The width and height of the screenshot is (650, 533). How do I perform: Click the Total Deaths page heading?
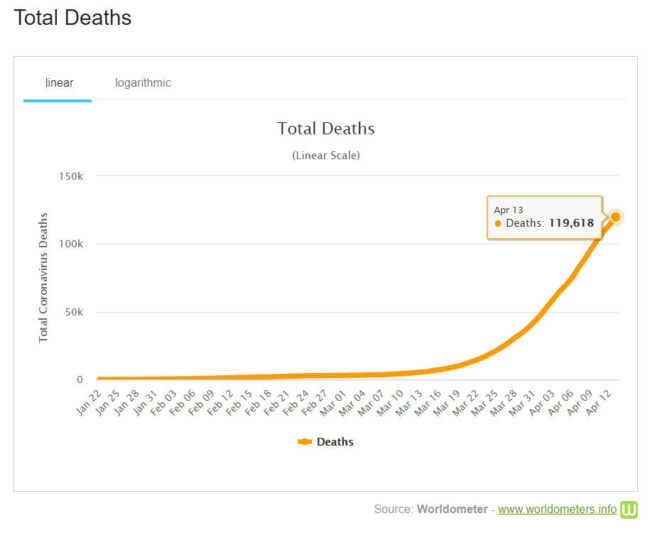point(72,18)
